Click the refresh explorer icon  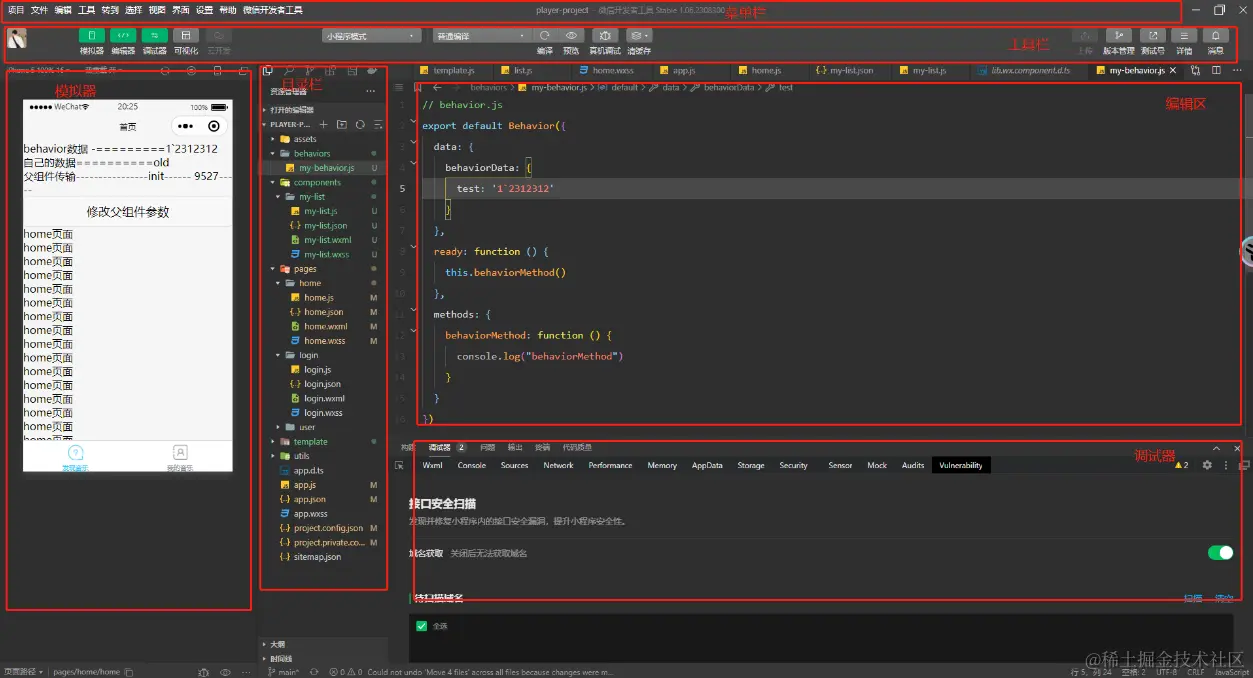click(360, 125)
